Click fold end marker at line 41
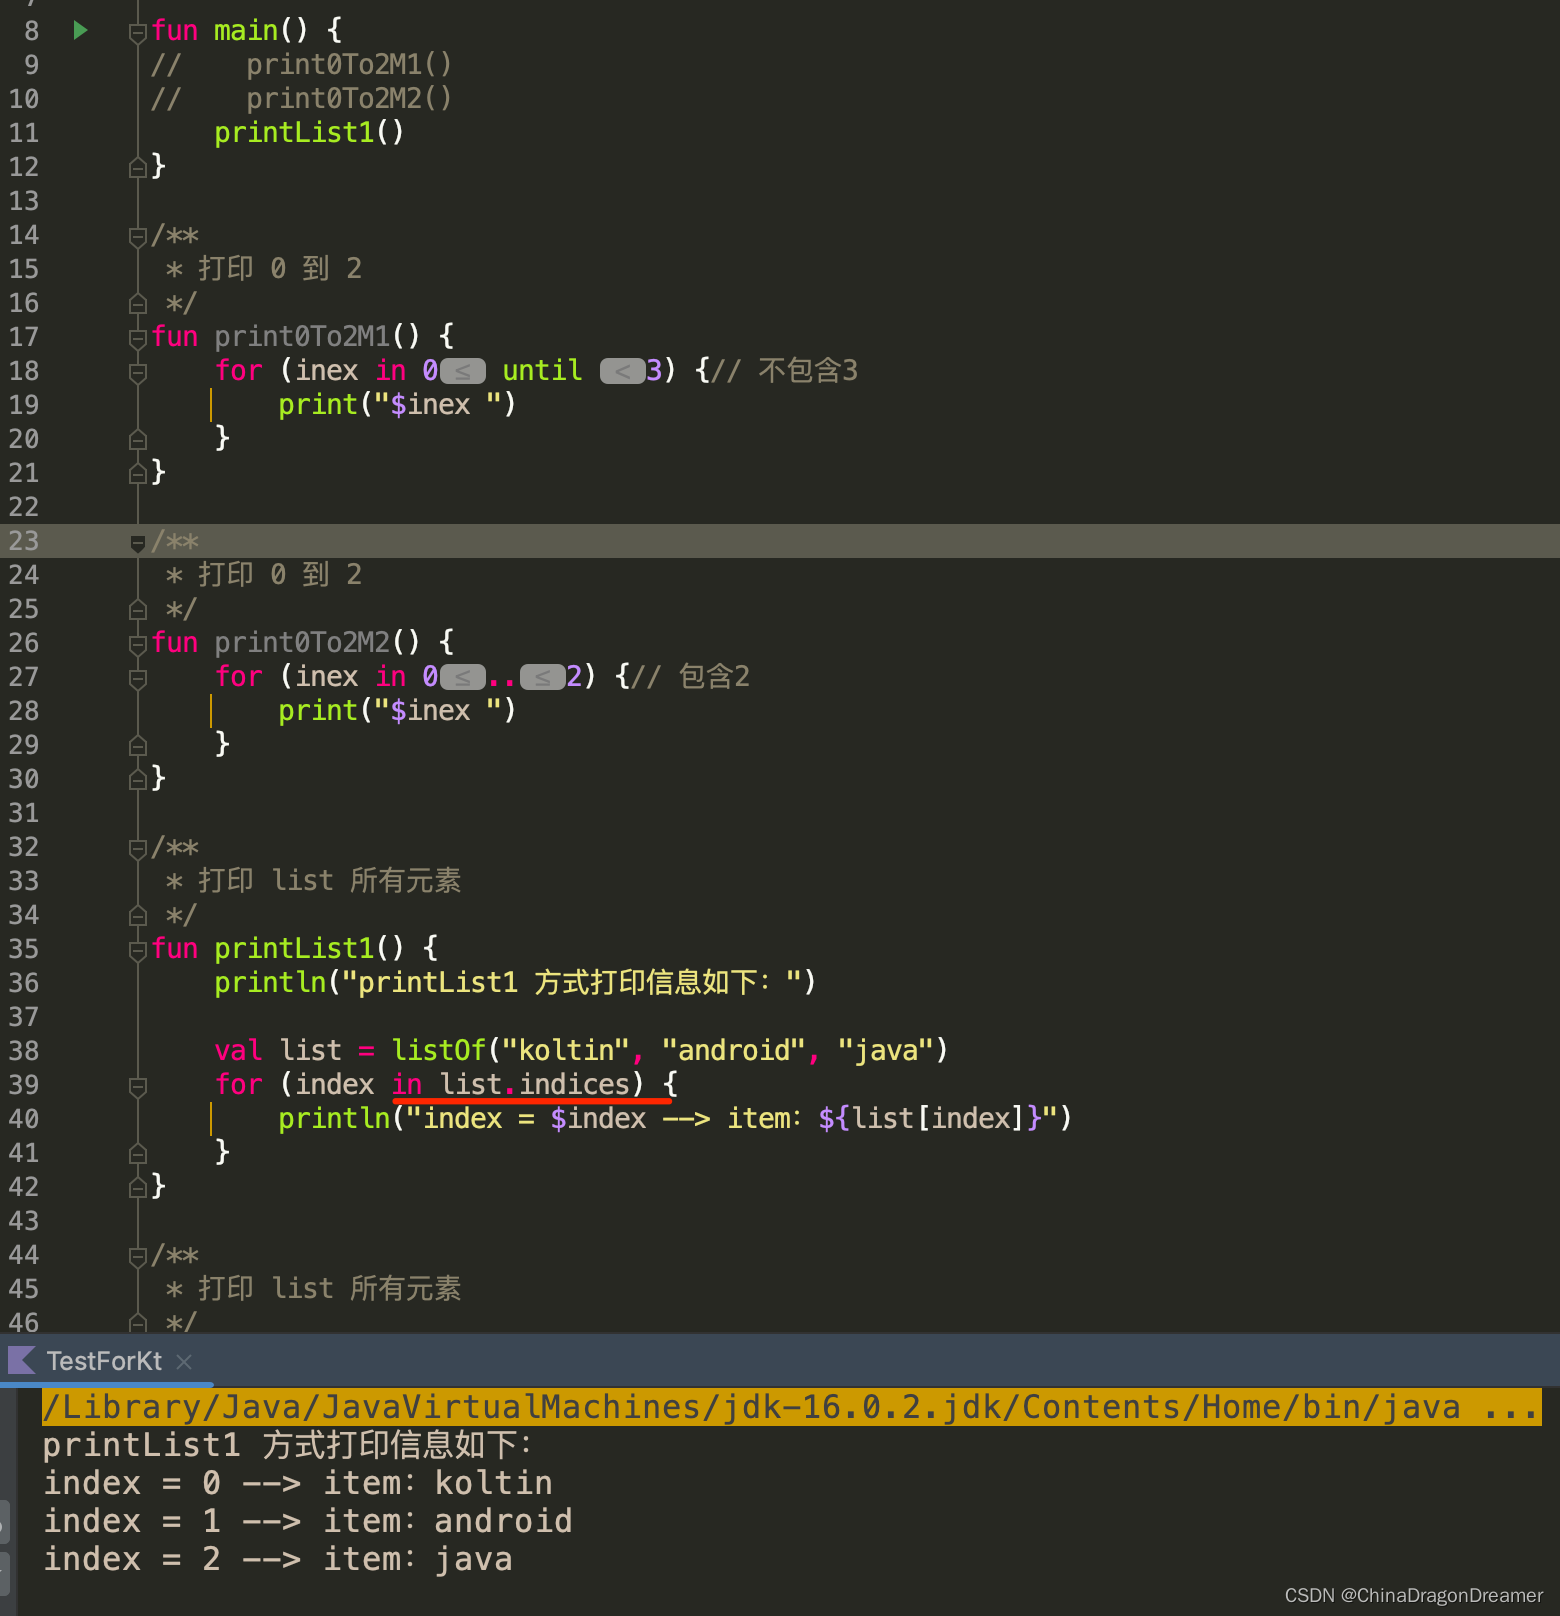 (138, 1154)
